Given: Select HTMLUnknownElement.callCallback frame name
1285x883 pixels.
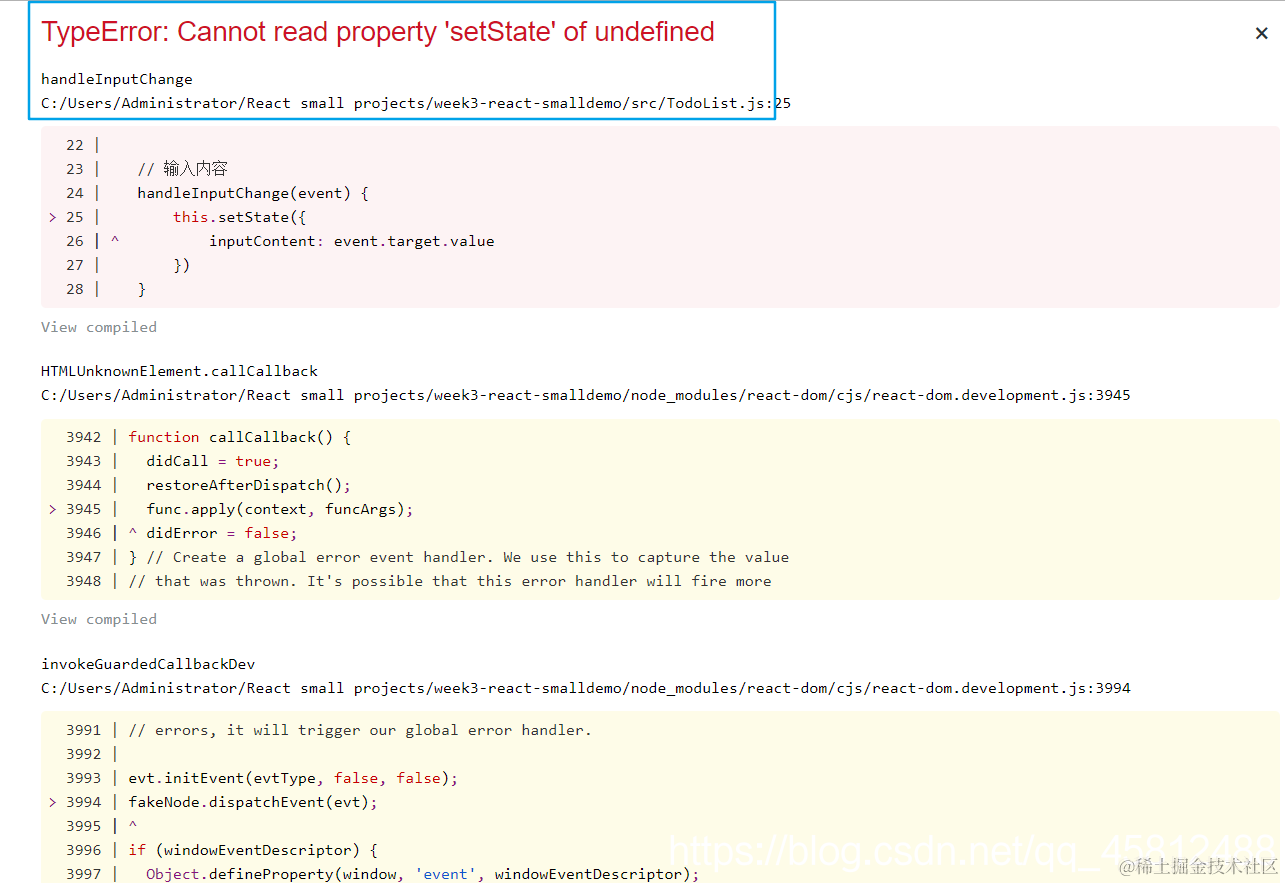Looking at the screenshot, I should [x=179, y=371].
